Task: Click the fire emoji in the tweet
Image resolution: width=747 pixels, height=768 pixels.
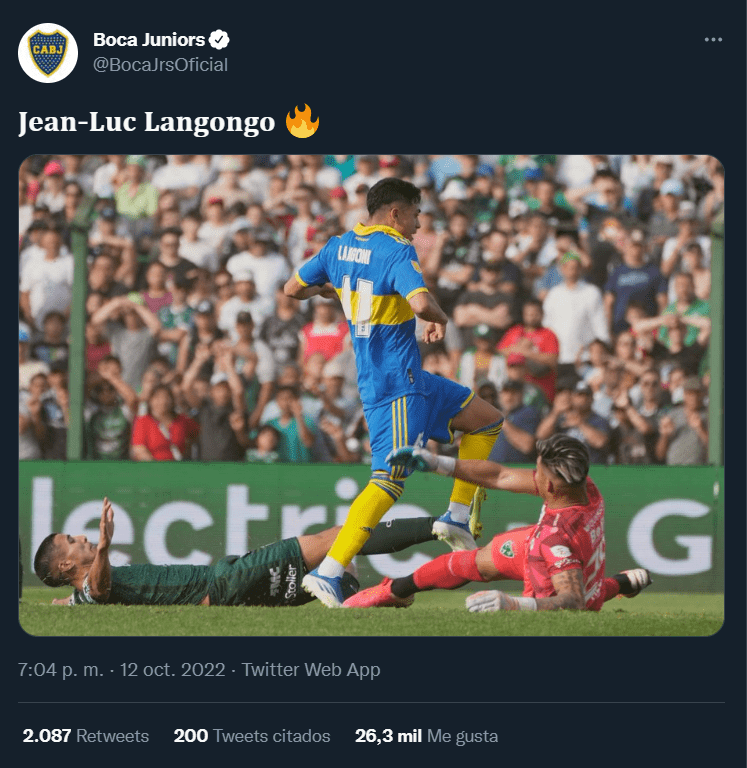Action: click(302, 121)
